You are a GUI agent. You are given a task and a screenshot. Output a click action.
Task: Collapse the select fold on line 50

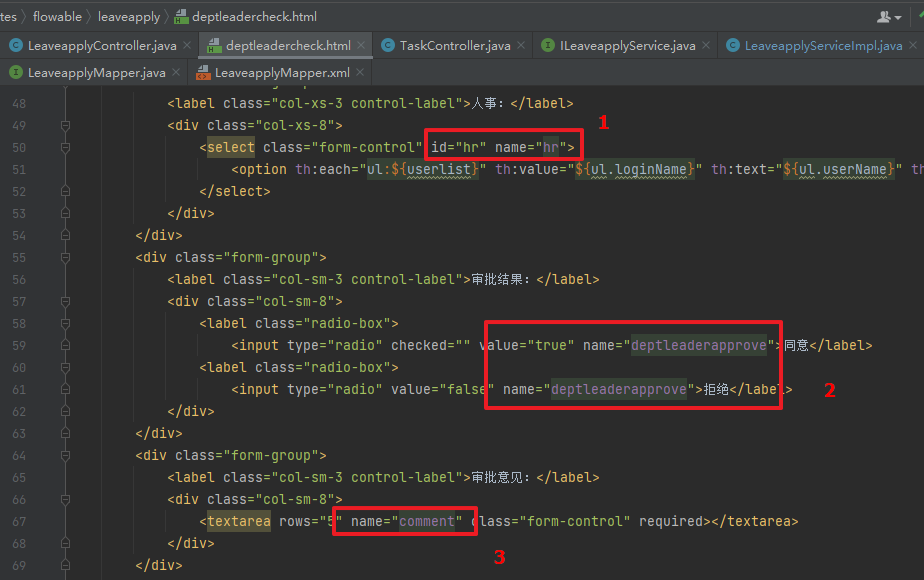(x=65, y=147)
